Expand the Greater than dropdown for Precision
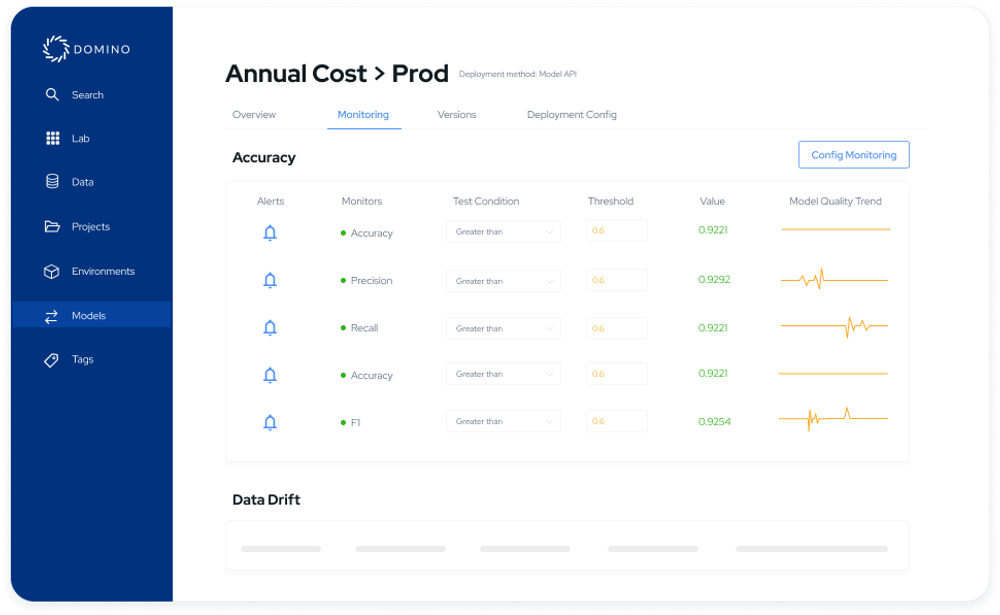This screenshot has height=615, width=1000. 503,280
